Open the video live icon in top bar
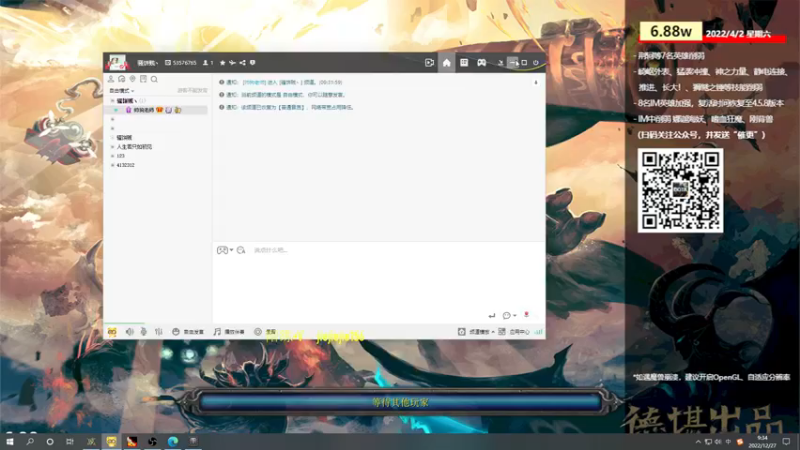The height and width of the screenshot is (450, 800). click(x=429, y=62)
